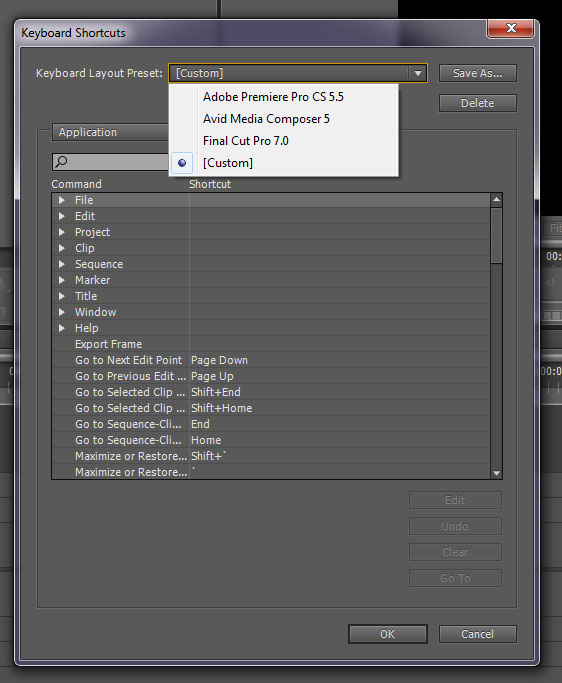The width and height of the screenshot is (562, 683).
Task: Select the Go to Next Edit Point command
Action: 129,360
